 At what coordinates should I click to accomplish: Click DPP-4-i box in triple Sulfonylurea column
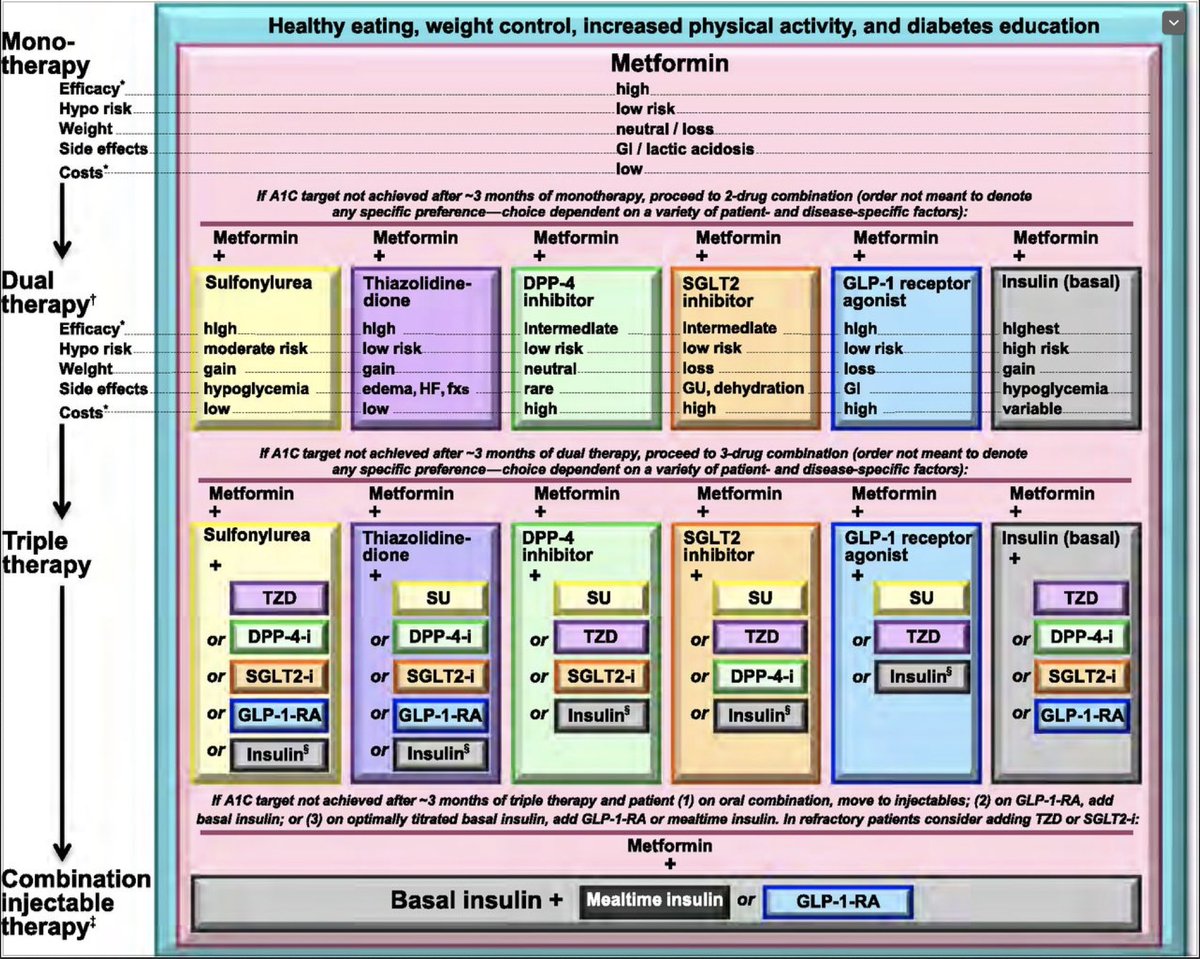(x=278, y=637)
